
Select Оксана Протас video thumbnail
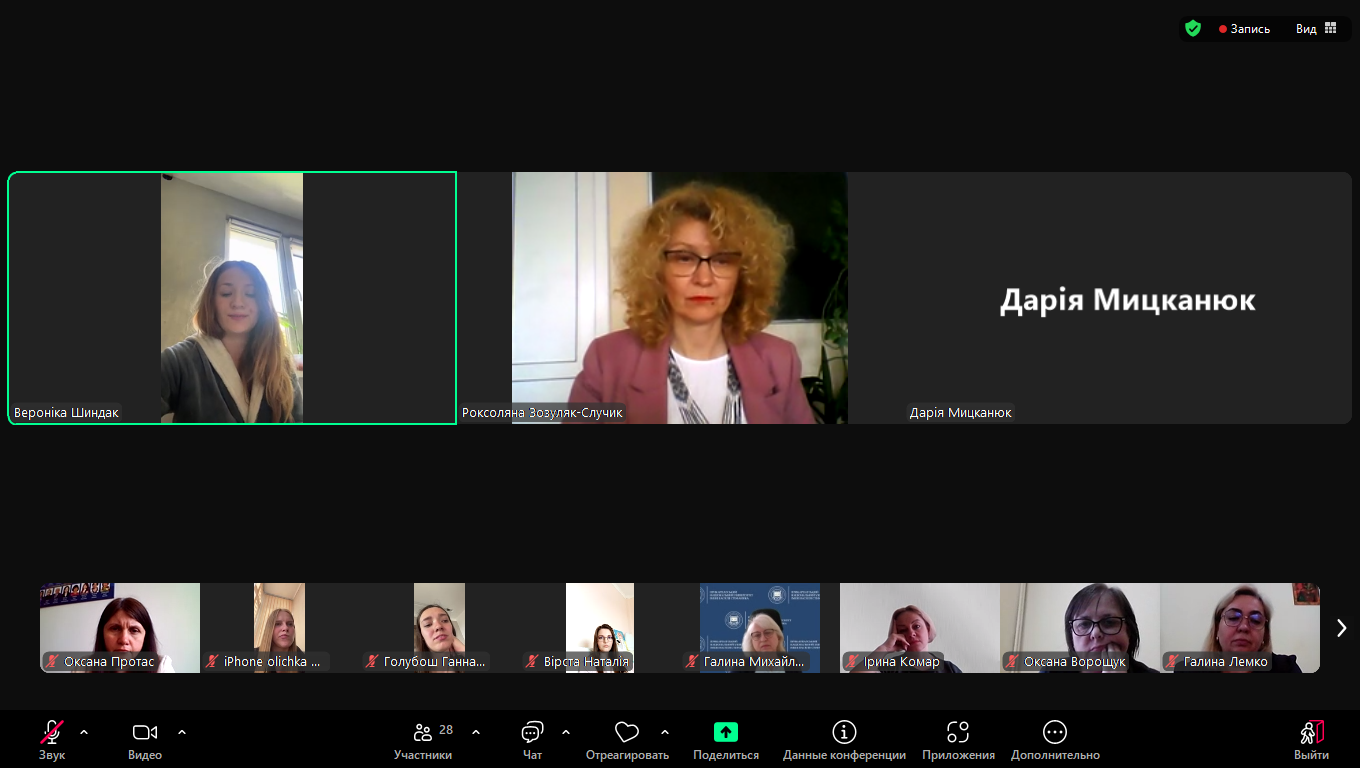coord(119,627)
